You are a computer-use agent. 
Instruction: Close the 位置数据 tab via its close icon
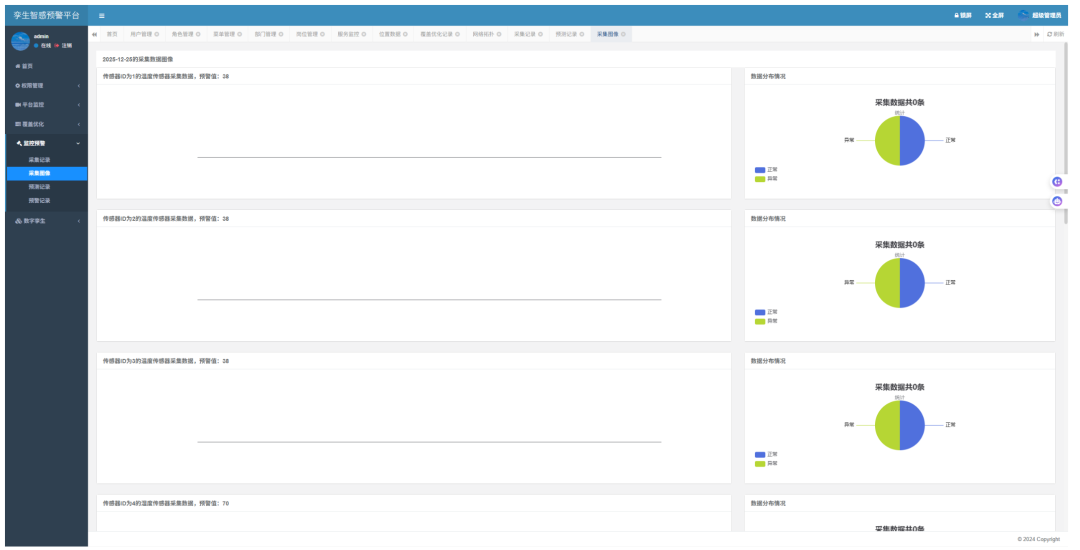(x=405, y=34)
